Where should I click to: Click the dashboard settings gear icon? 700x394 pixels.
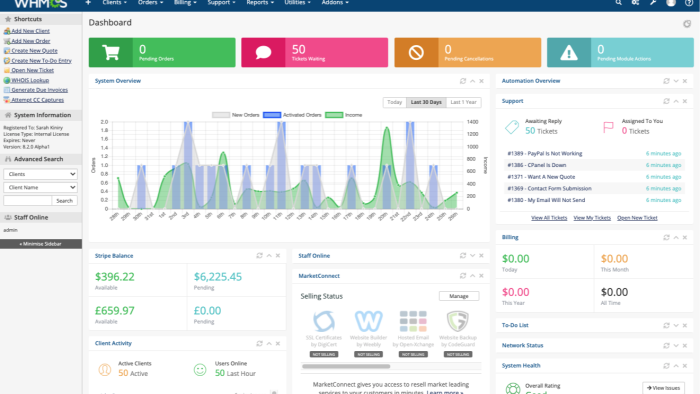[x=687, y=24]
